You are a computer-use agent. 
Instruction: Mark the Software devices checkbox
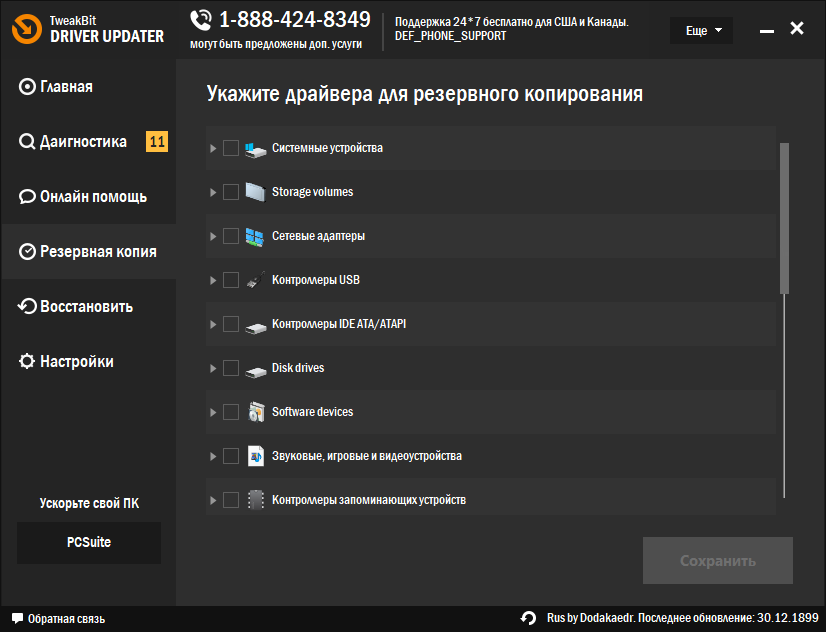pos(231,412)
